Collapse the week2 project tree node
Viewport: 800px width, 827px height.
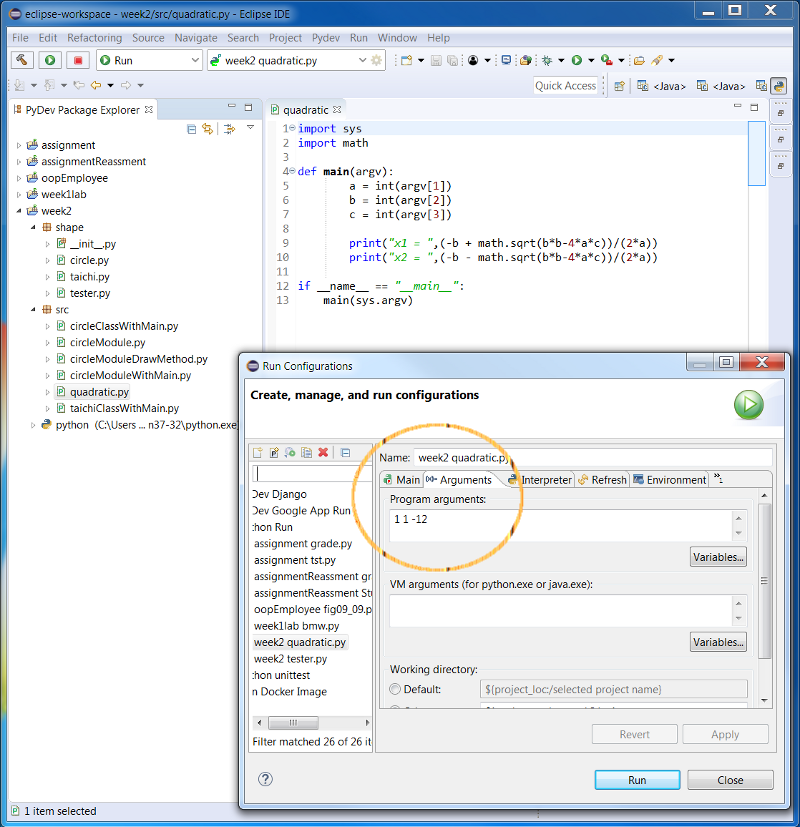click(18, 211)
